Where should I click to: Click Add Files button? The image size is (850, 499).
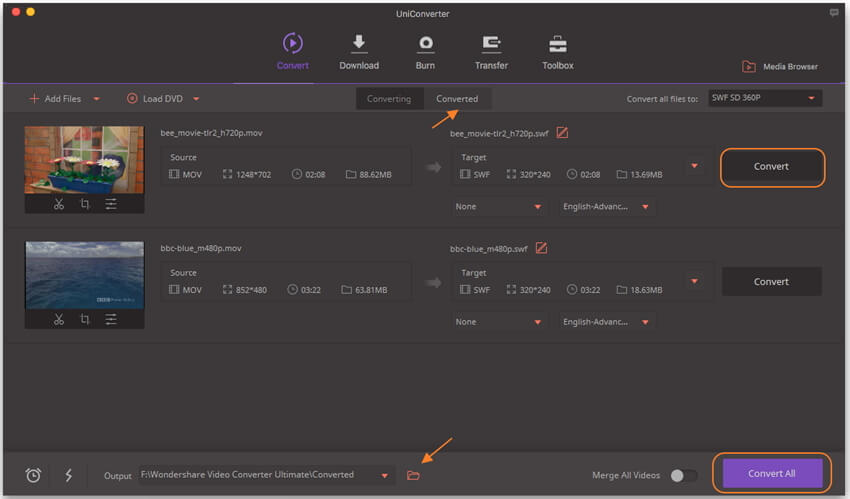pyautogui.click(x=55, y=99)
